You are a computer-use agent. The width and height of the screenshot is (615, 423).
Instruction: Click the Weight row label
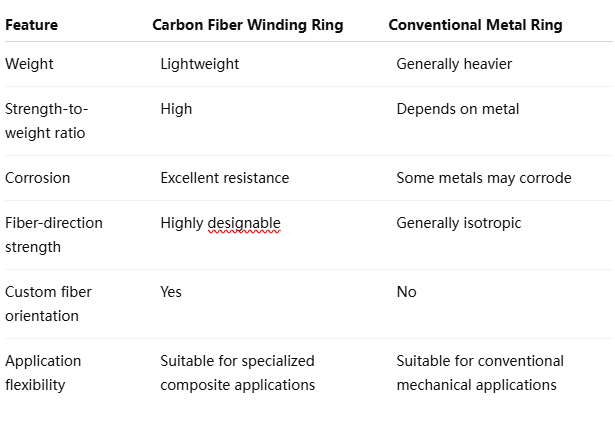(29, 64)
